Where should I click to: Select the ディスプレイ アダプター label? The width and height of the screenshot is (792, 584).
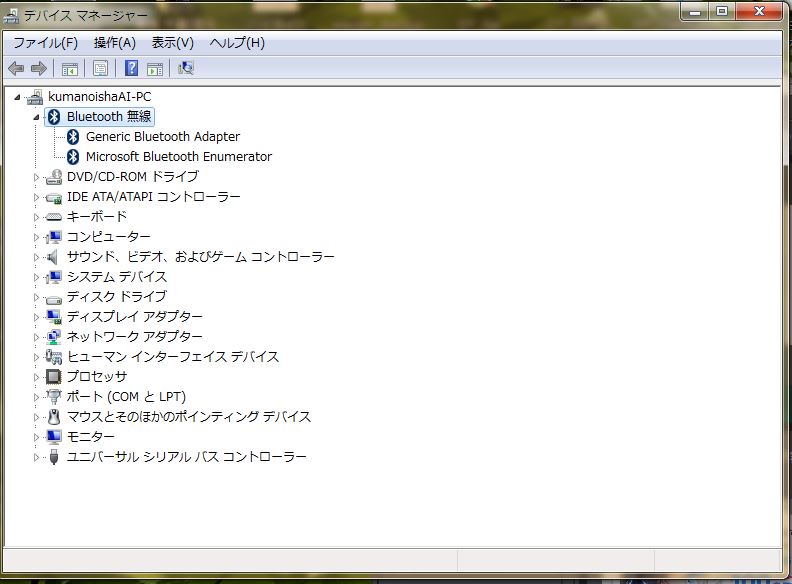tap(134, 317)
